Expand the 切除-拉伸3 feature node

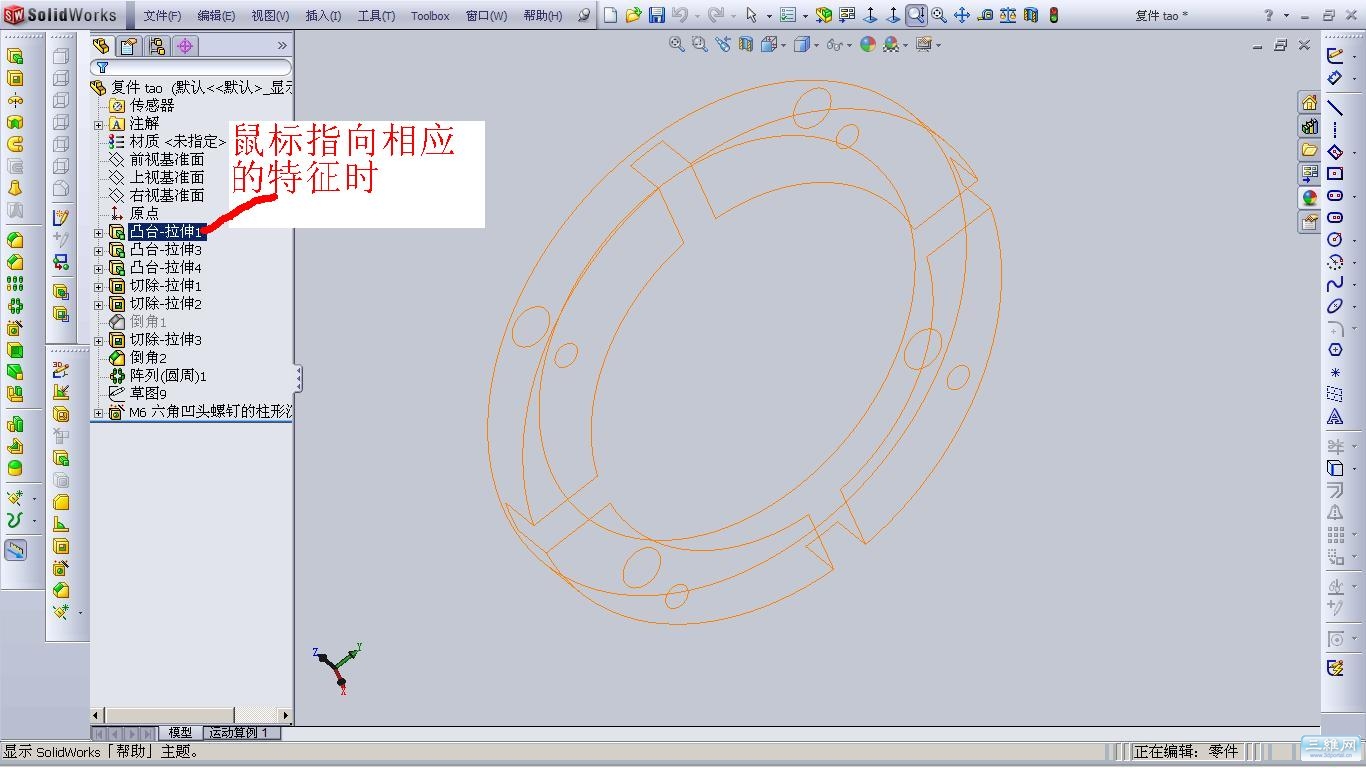click(x=98, y=340)
